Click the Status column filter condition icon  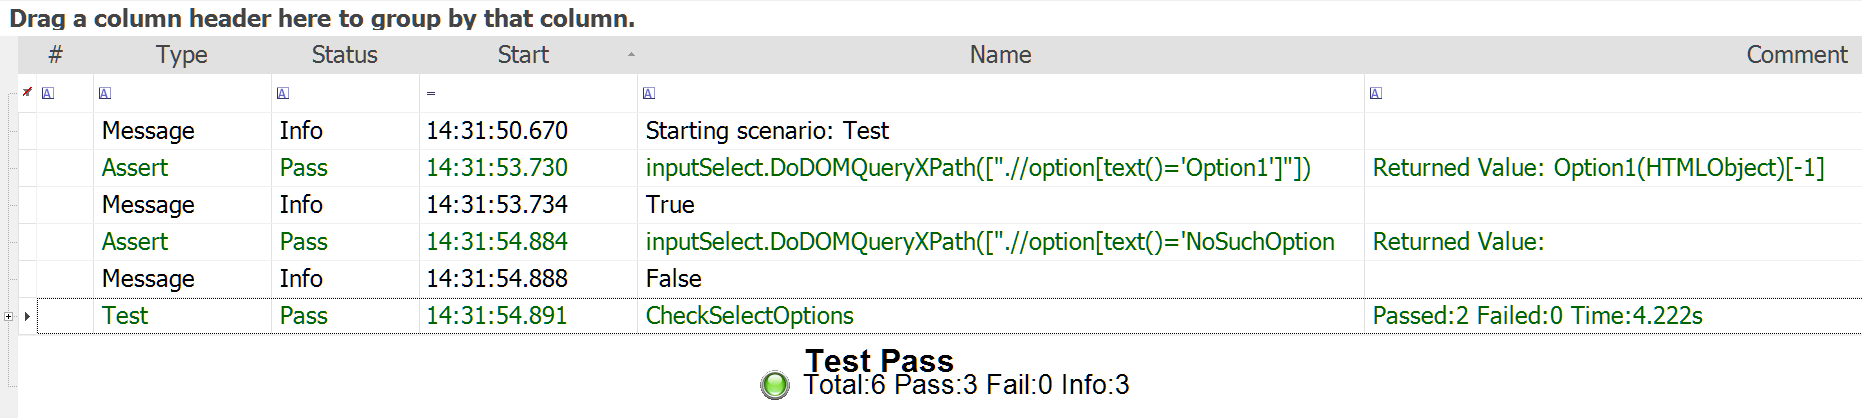tap(283, 93)
